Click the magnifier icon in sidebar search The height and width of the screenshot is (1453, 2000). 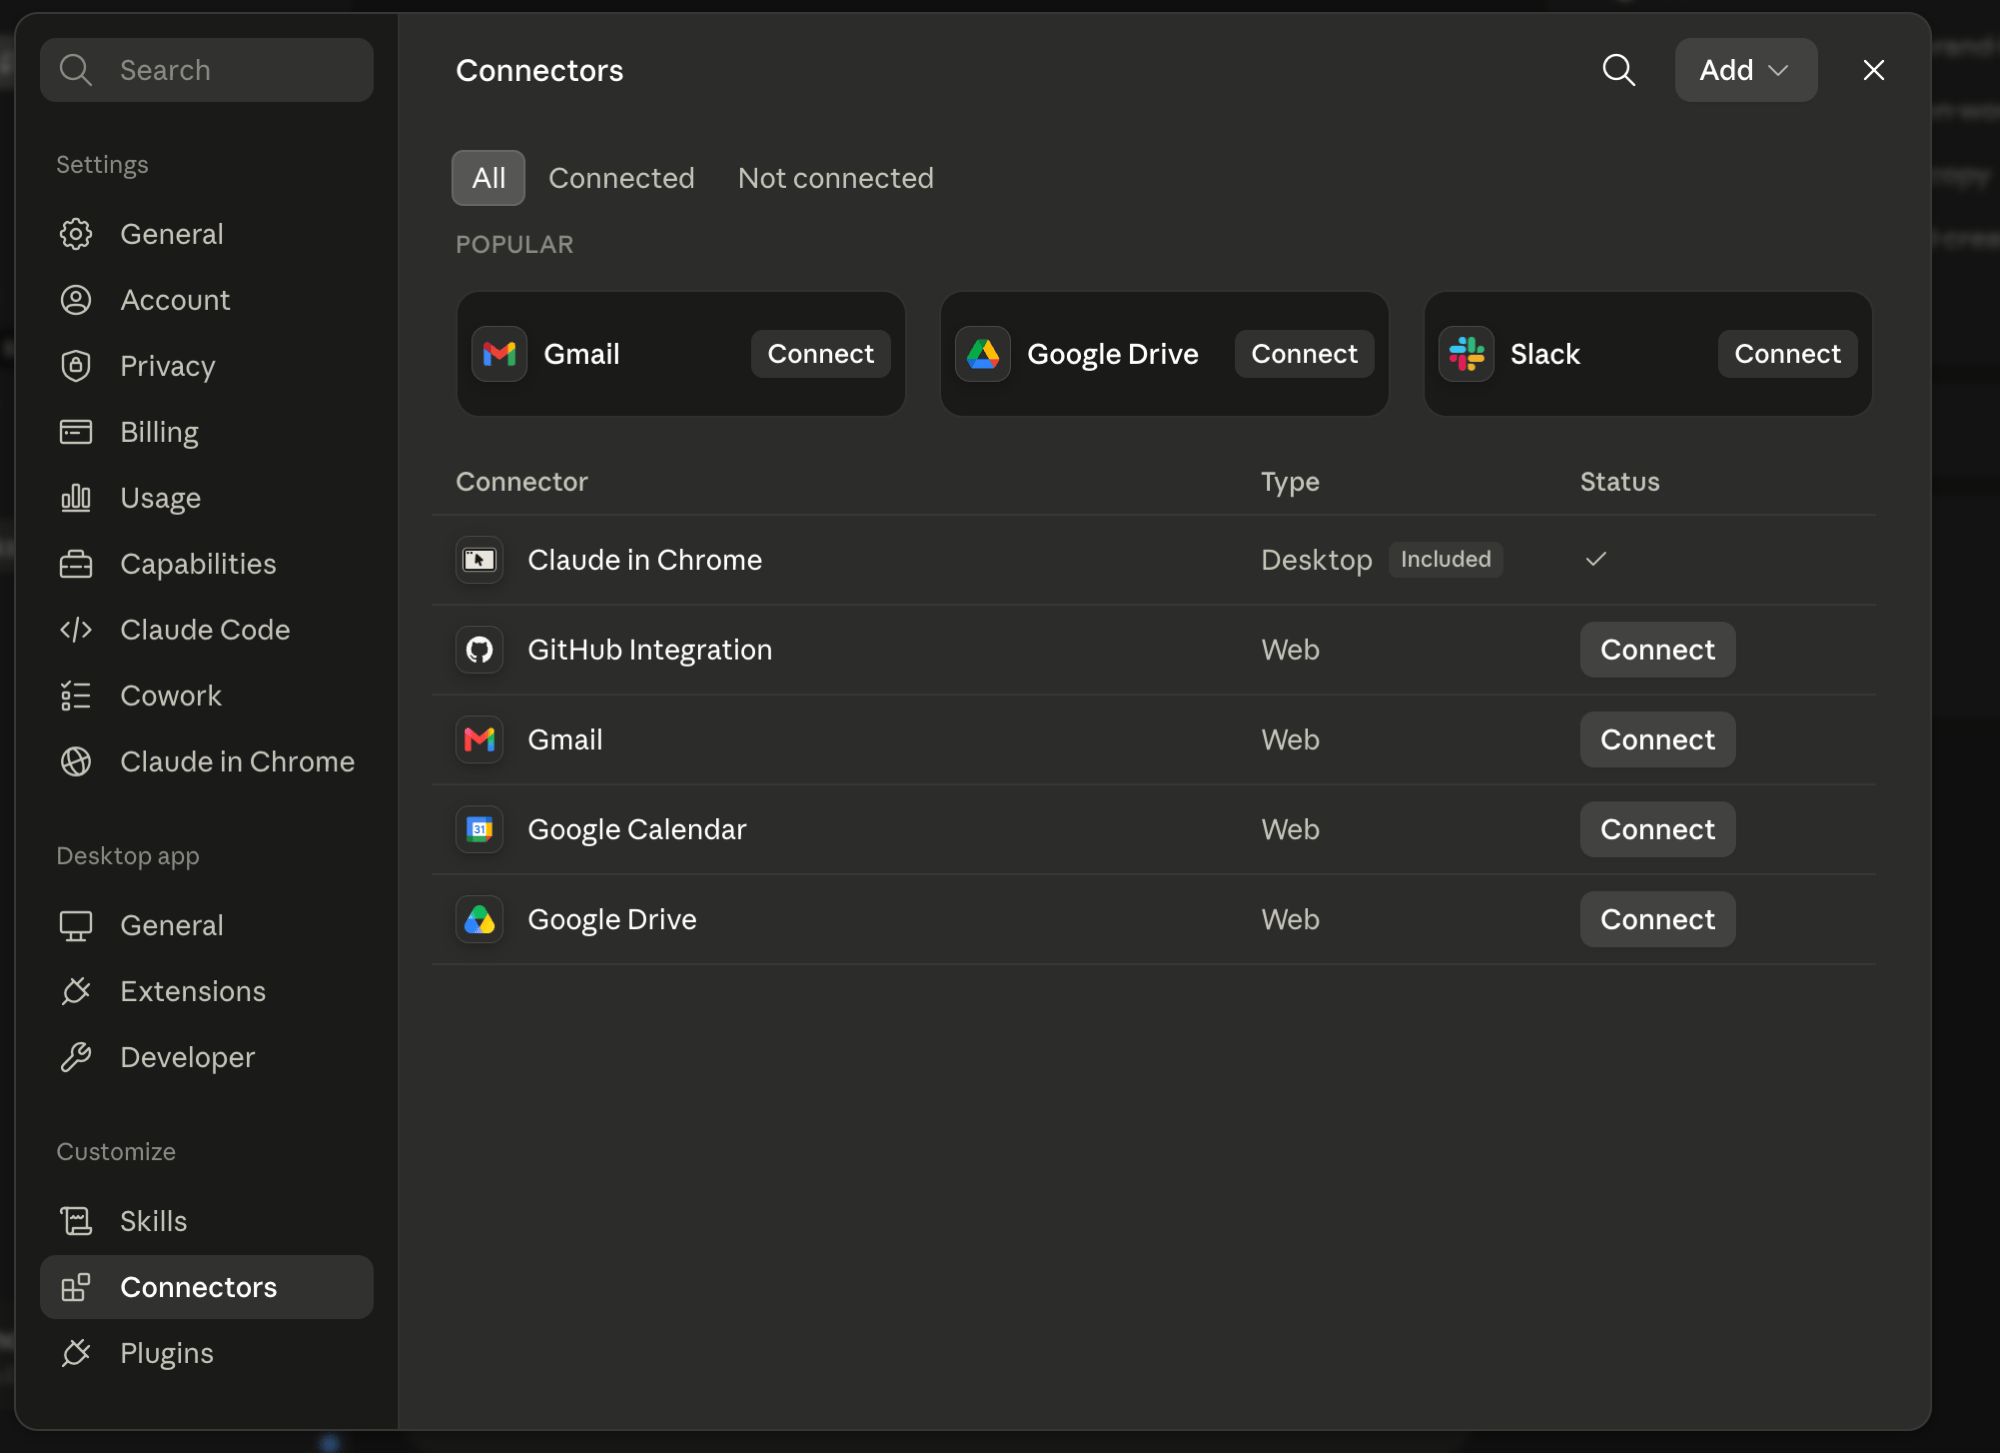(x=76, y=70)
